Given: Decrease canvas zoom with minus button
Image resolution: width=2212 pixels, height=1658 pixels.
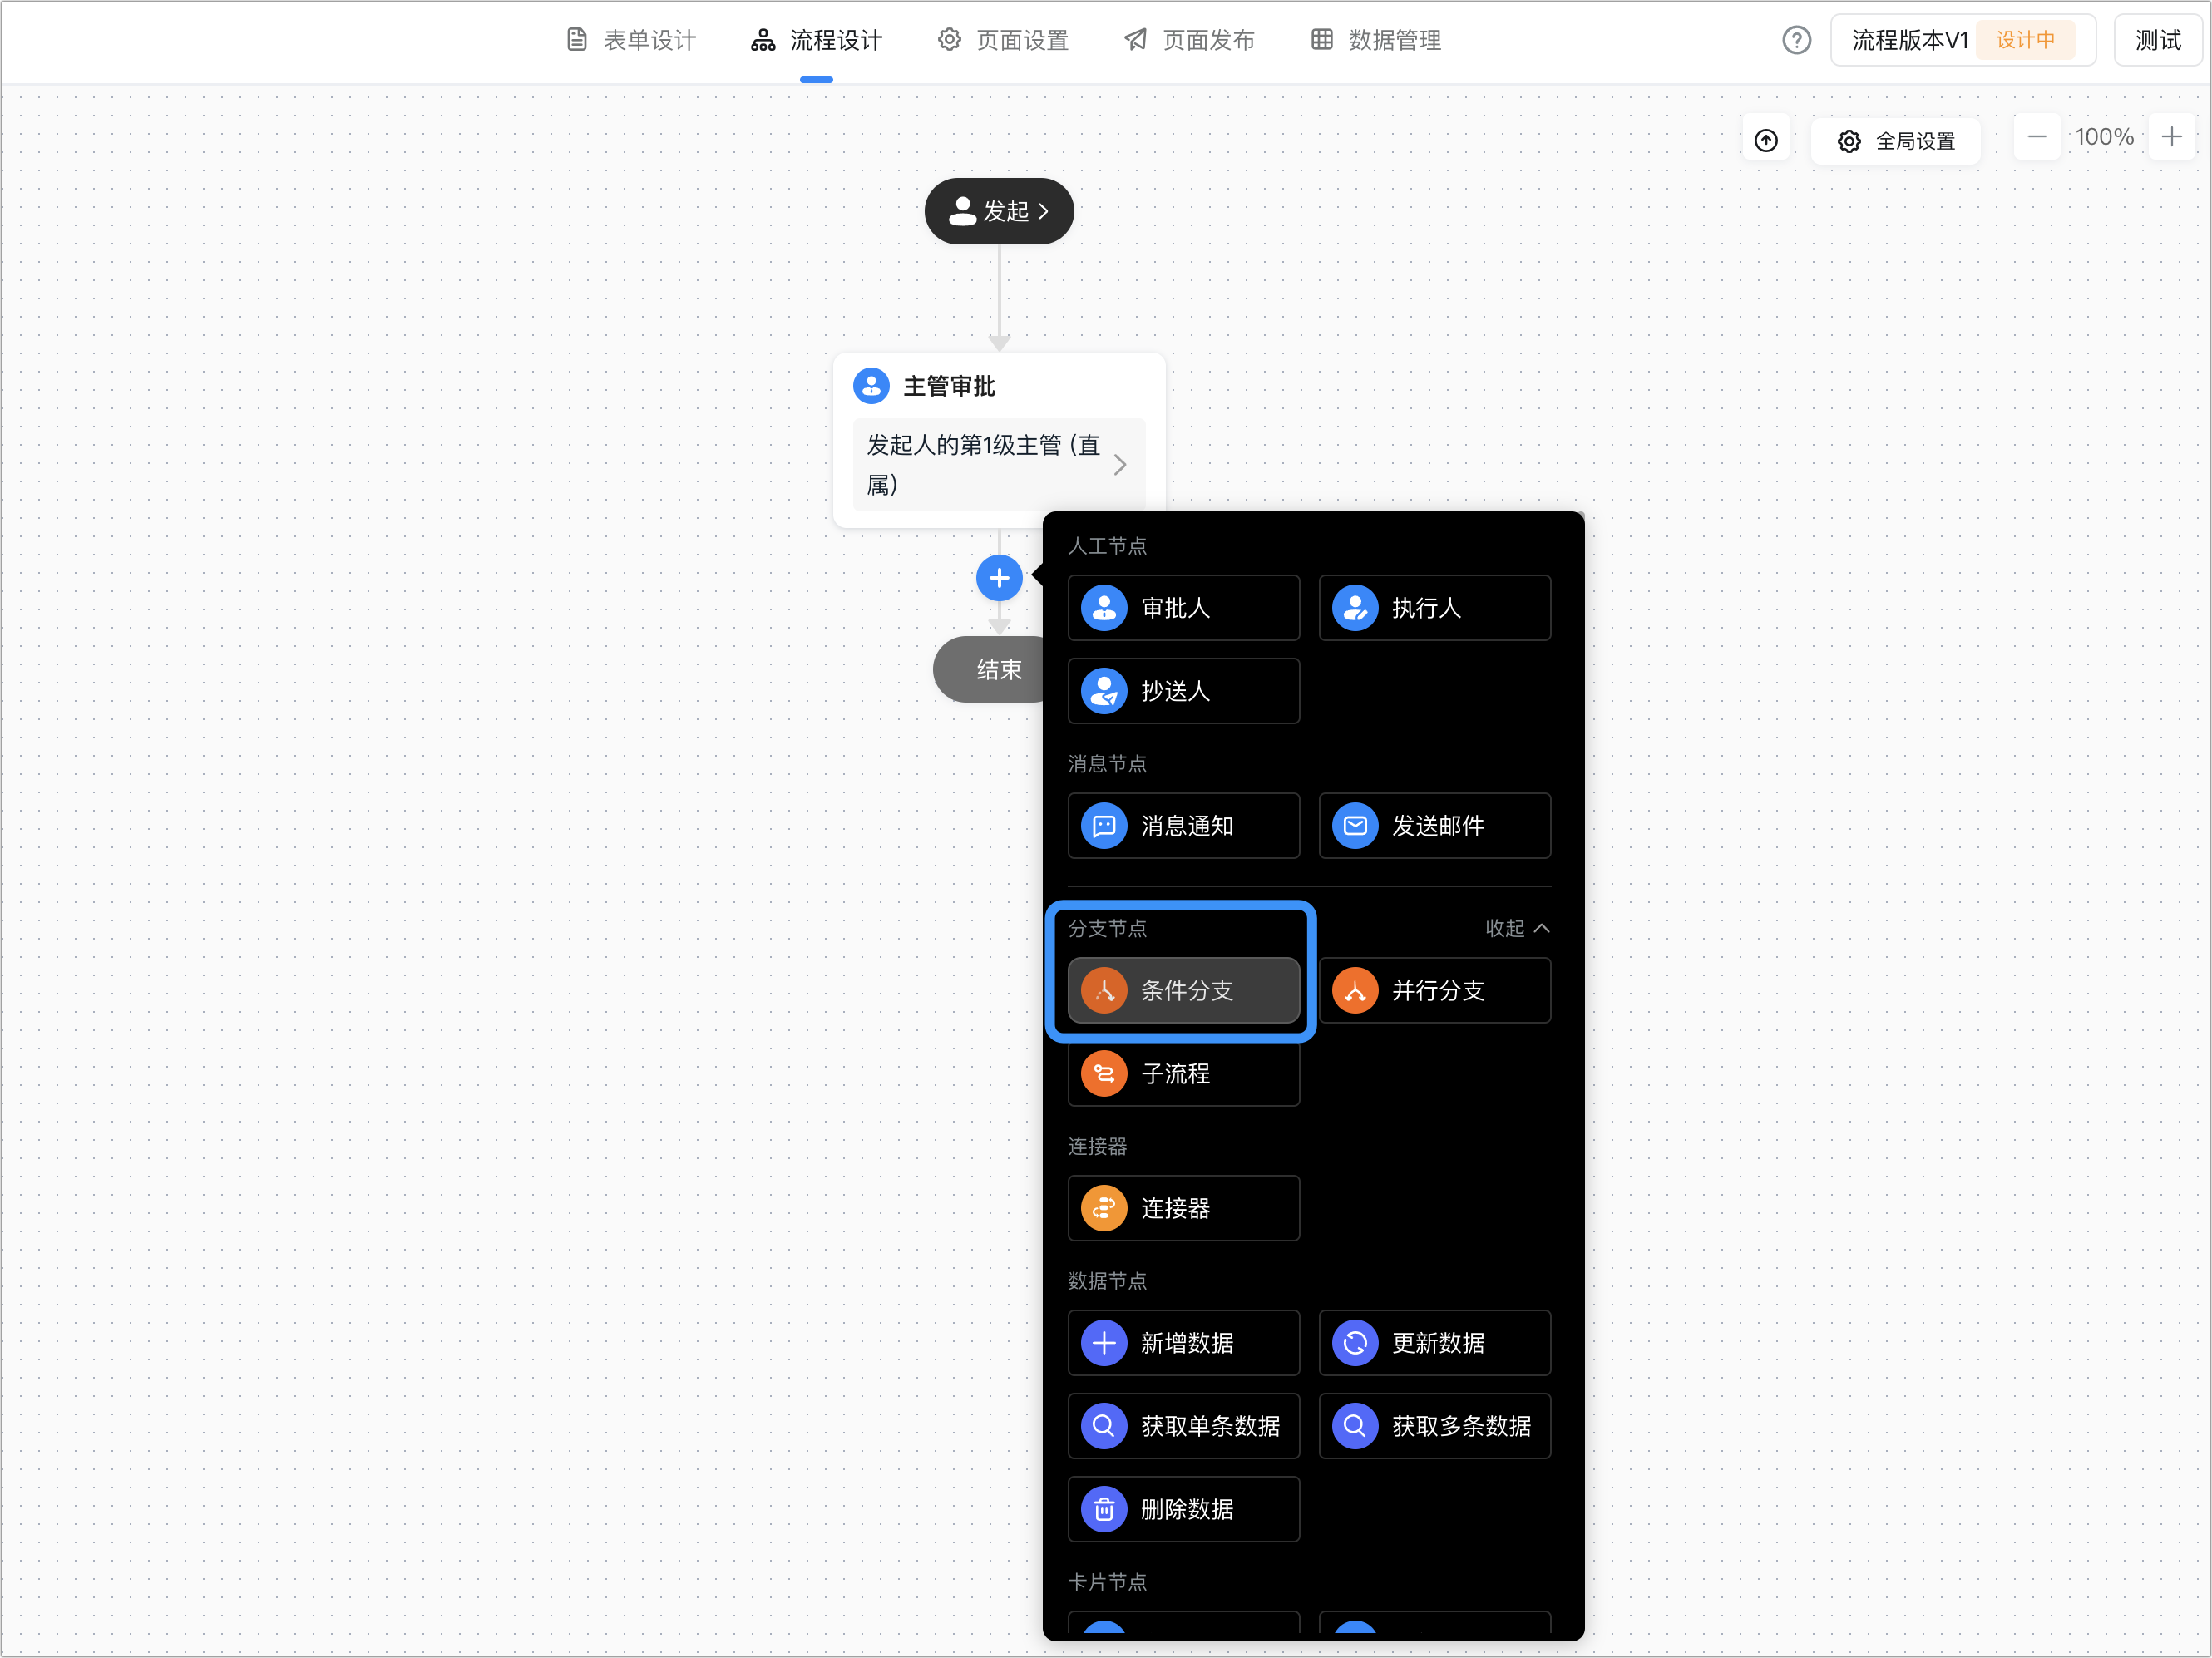Looking at the screenshot, I should coord(2037,137).
